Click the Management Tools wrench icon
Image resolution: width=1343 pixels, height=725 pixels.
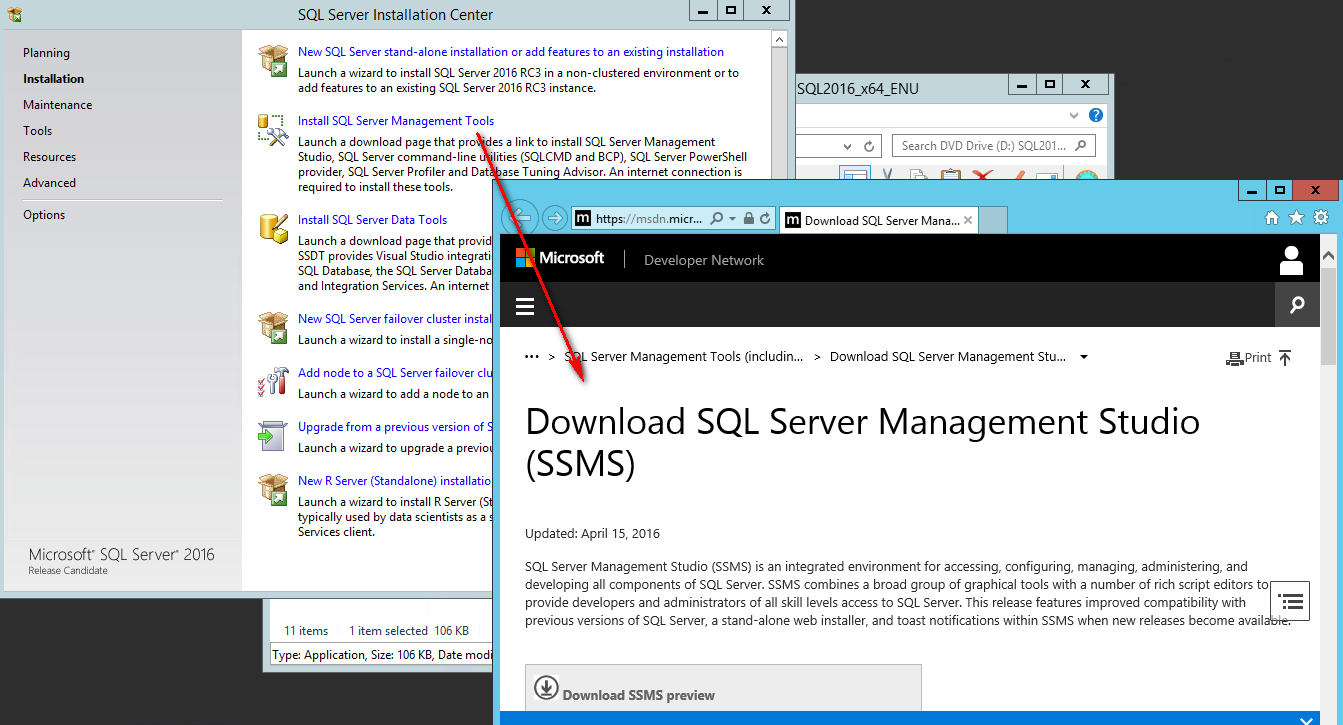[x=273, y=129]
